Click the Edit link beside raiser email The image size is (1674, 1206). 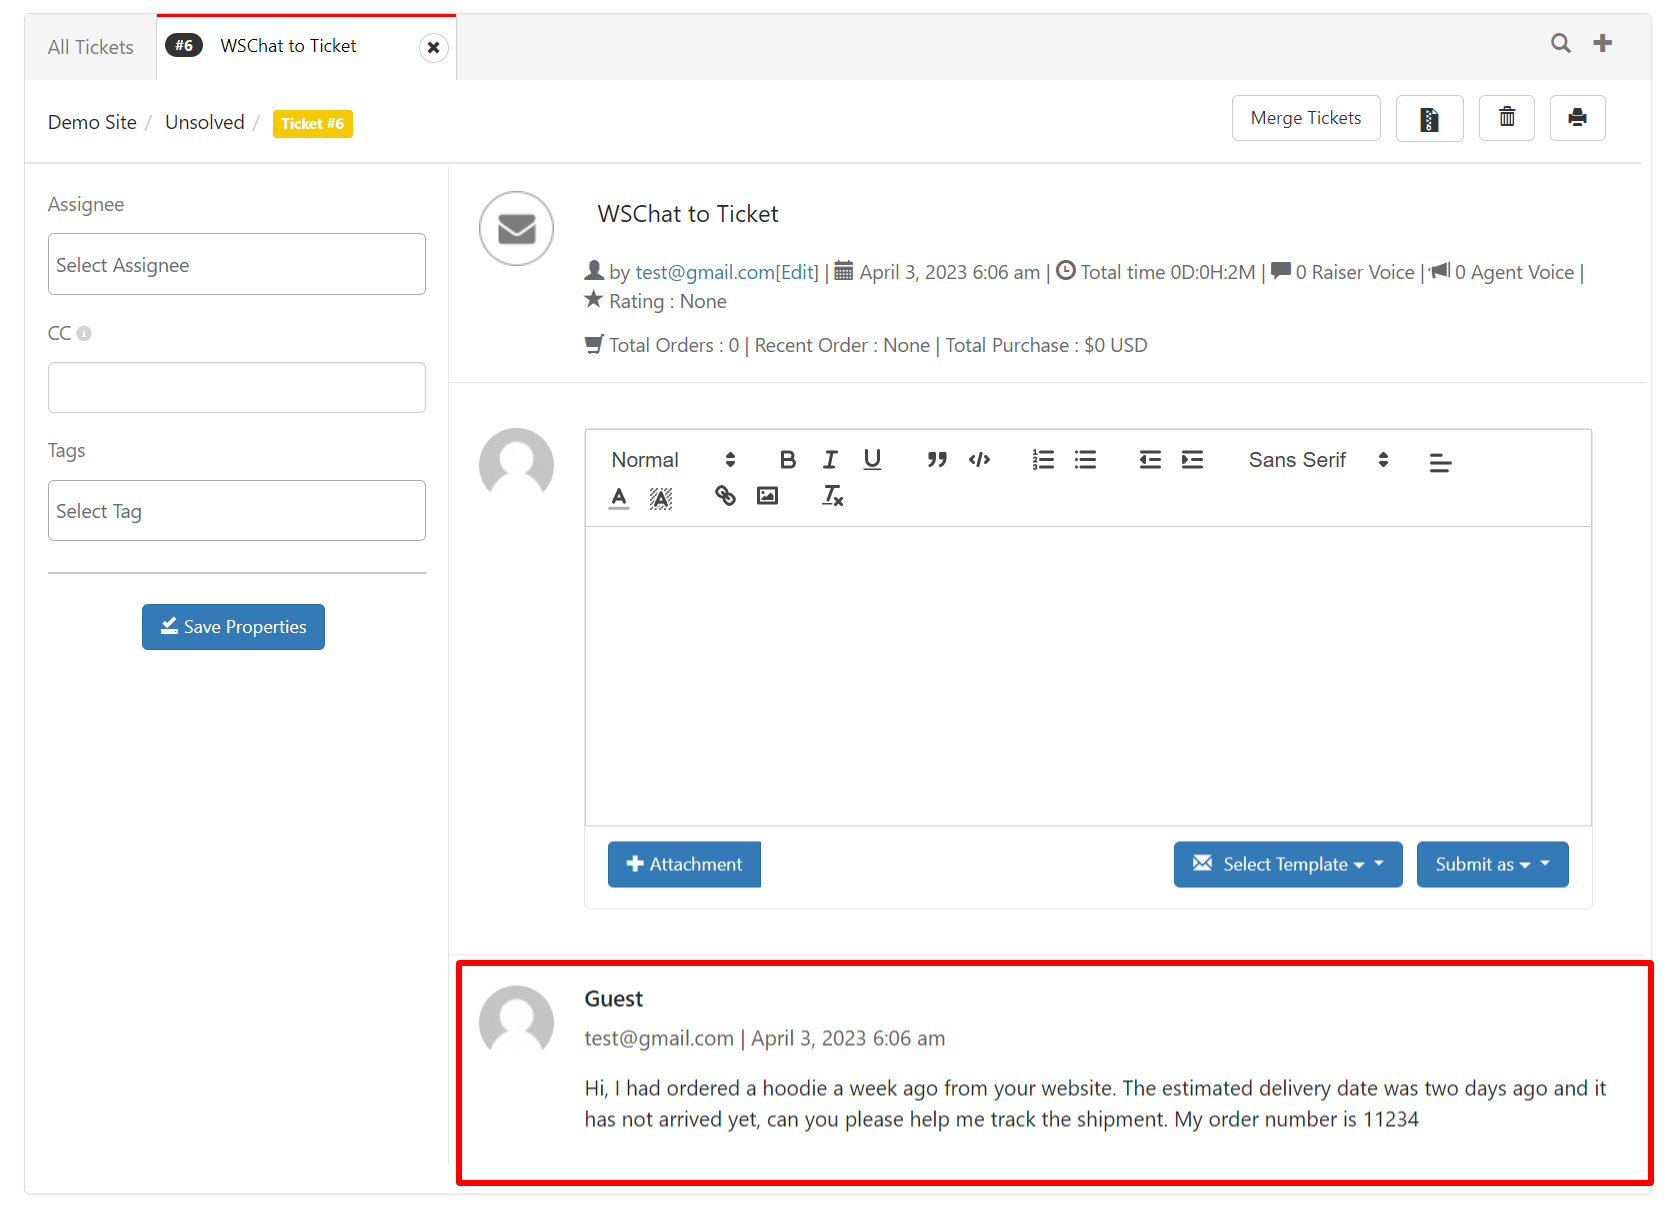797,272
